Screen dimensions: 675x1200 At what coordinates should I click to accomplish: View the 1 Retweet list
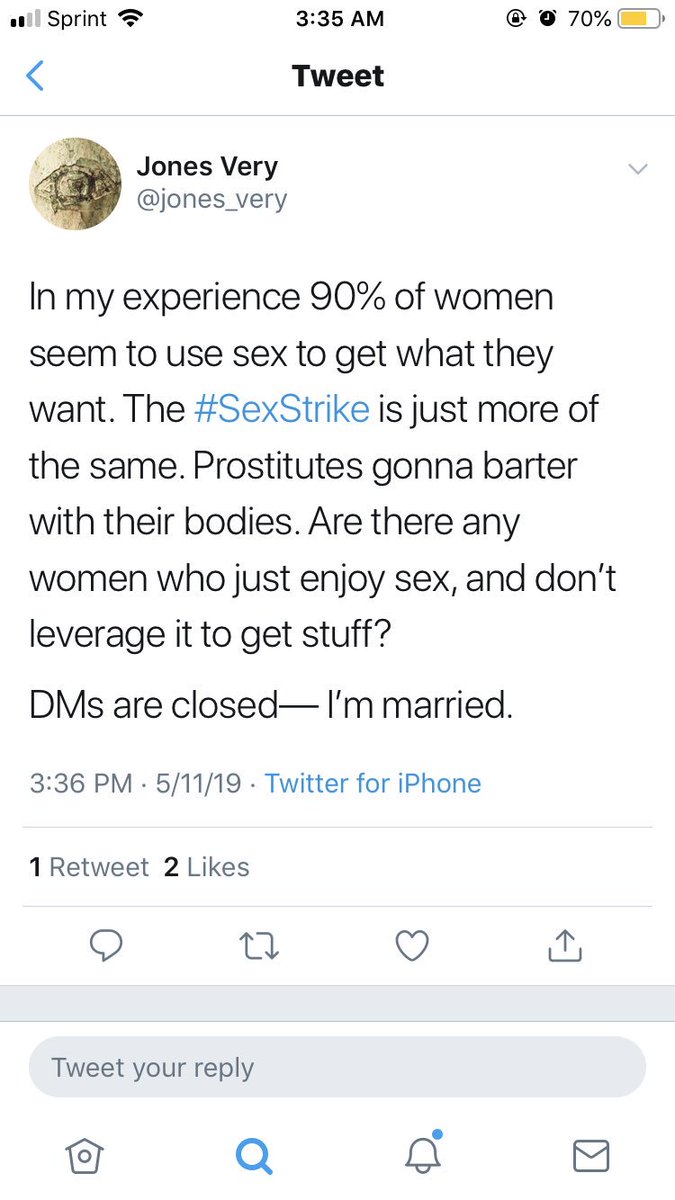[x=89, y=867]
